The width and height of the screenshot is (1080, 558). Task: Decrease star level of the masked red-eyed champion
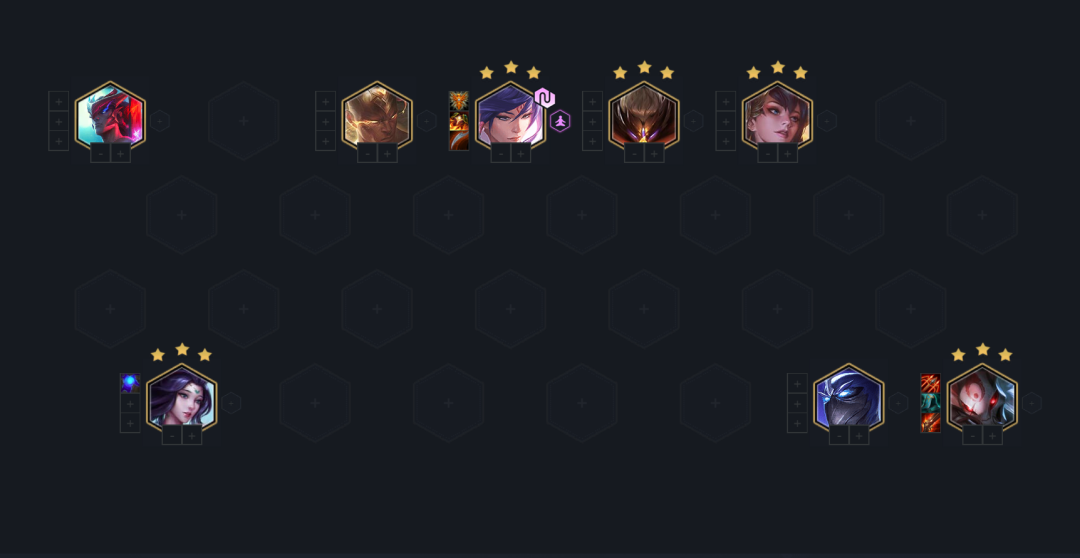click(x=972, y=436)
